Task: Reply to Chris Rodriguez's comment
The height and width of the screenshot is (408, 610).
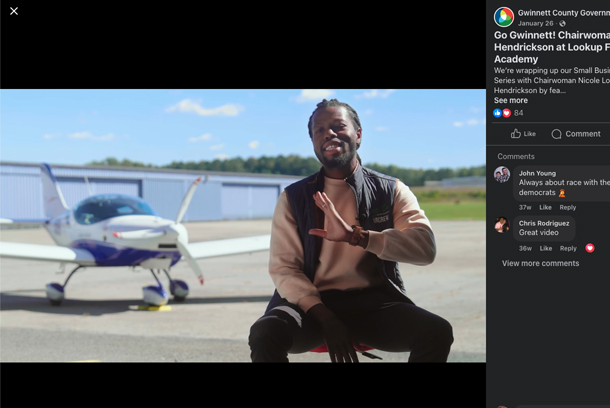Action: 568,248
